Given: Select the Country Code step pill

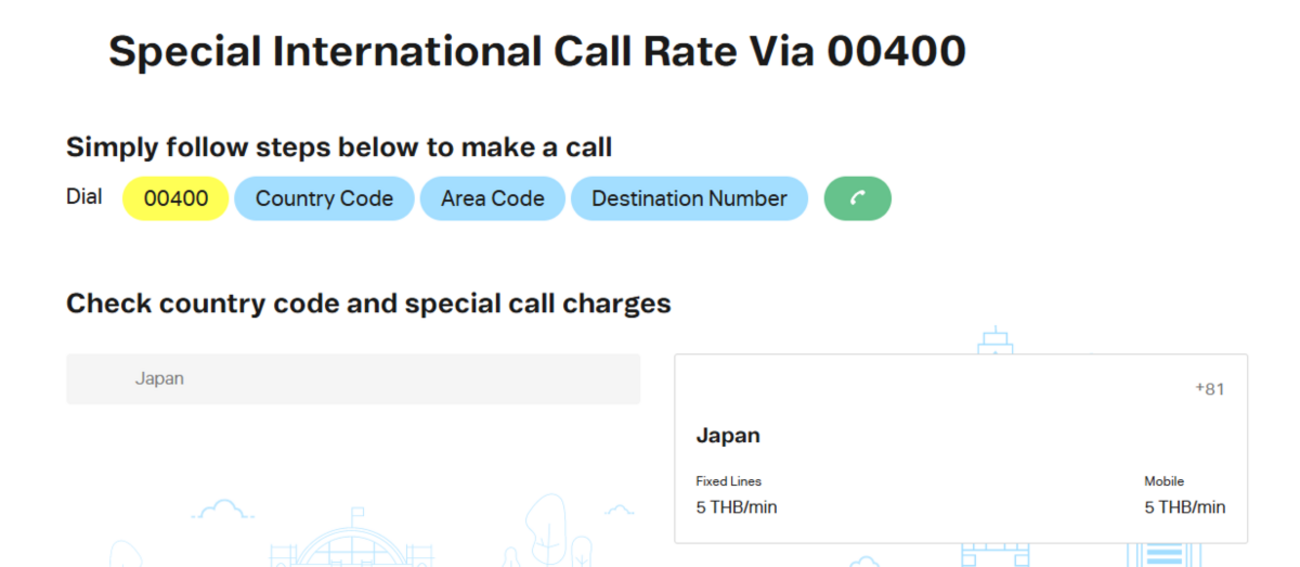Looking at the screenshot, I should [324, 199].
